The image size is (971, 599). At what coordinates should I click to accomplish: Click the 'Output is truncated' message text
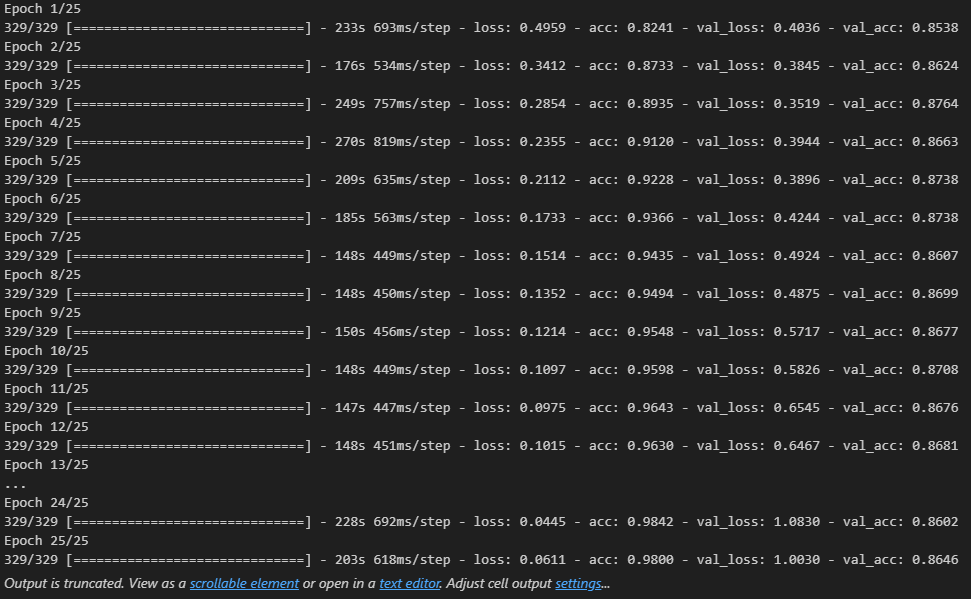pos(64,584)
